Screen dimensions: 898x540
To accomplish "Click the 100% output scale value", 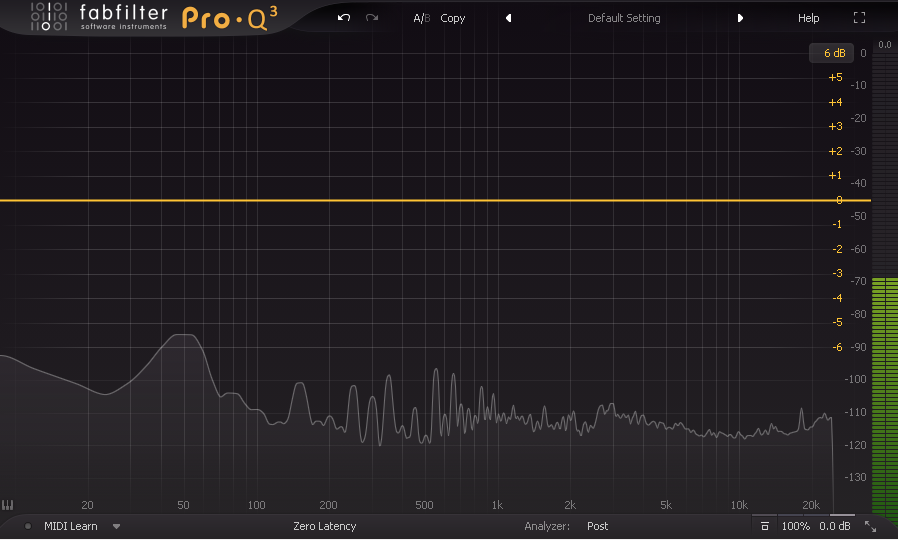I will point(795,526).
